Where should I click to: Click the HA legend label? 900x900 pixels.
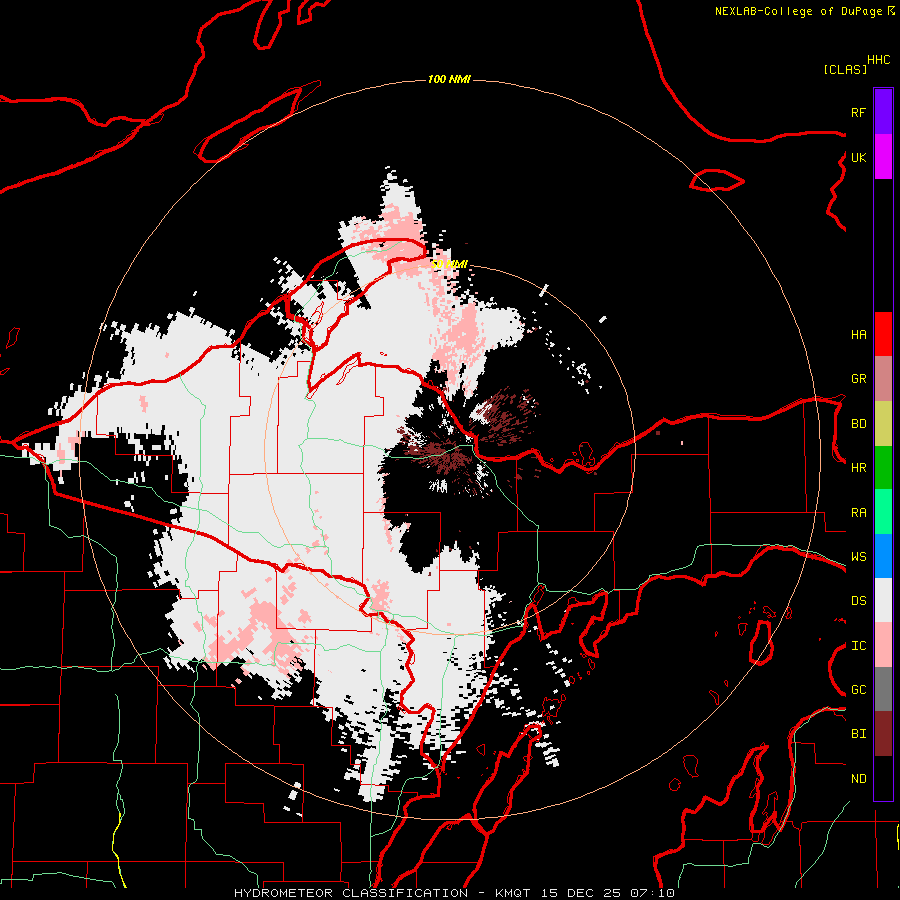click(858, 334)
